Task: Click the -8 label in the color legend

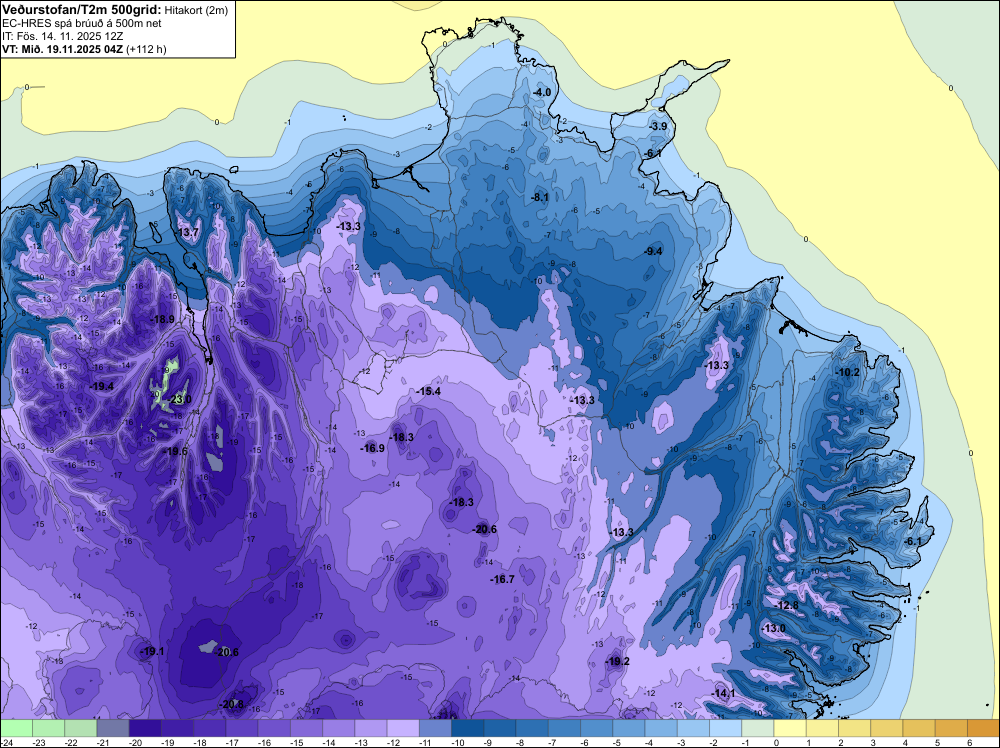Action: click(522, 742)
